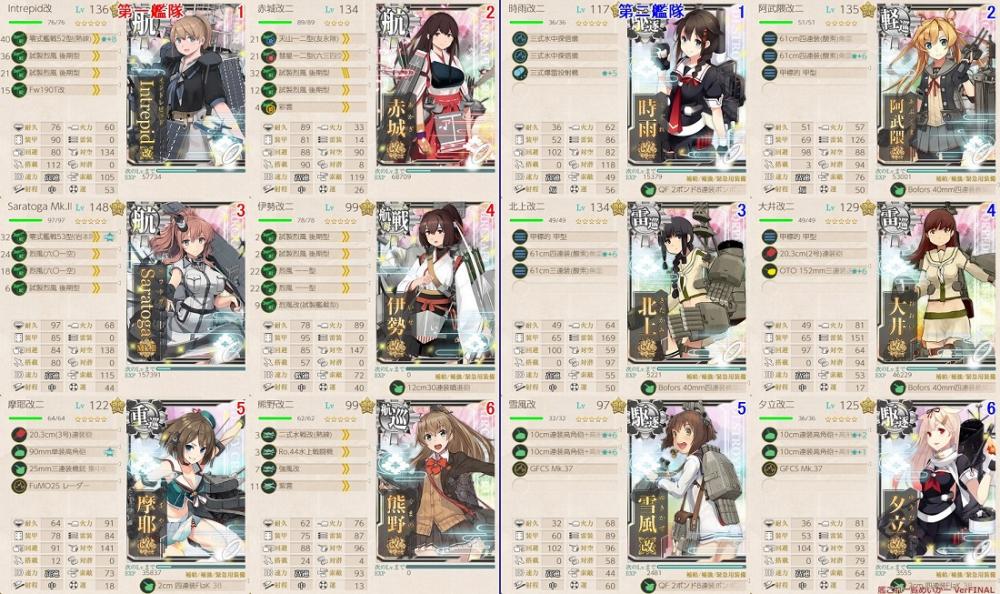Click the sonar icon on 時雨改二's first slot
This screenshot has height=594, width=1000.
pos(520,39)
